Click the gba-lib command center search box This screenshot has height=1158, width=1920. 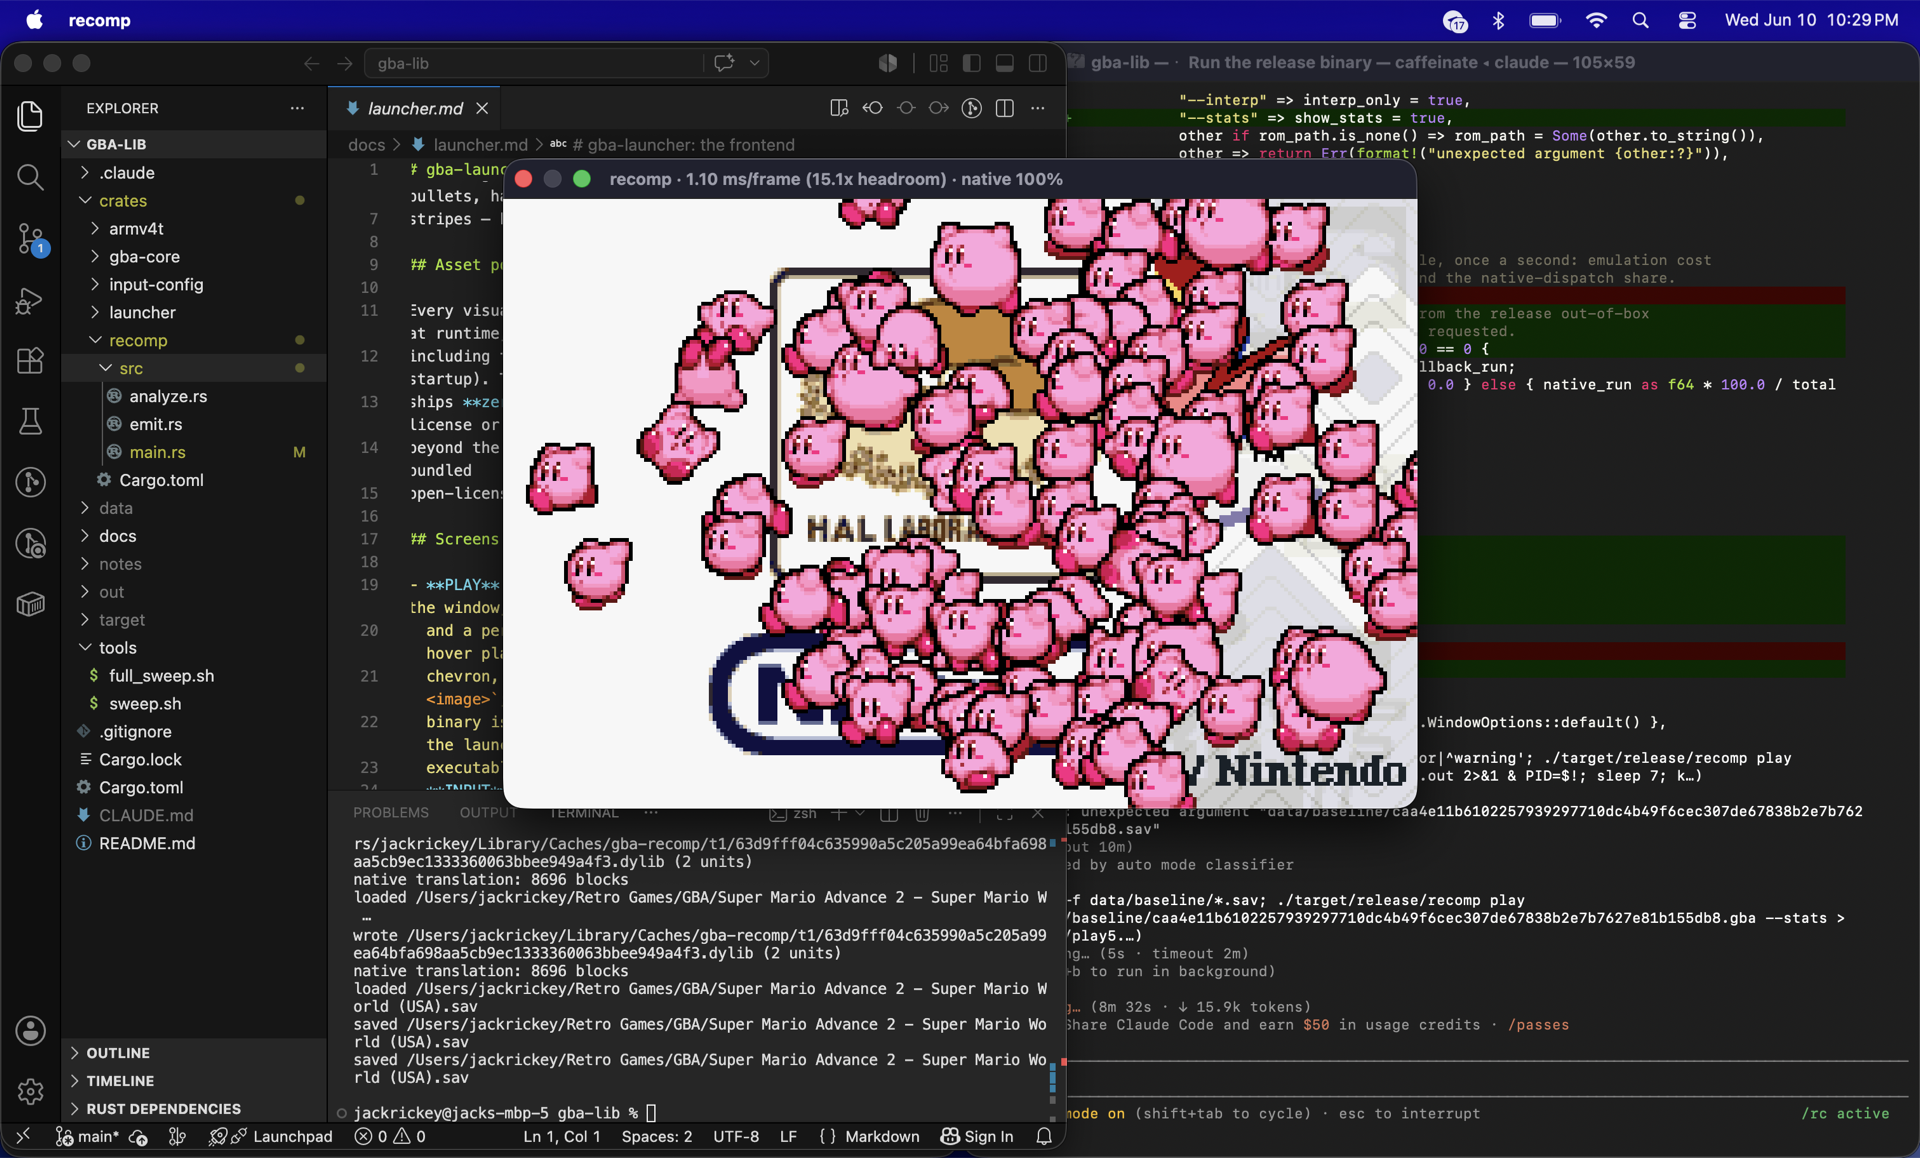(535, 63)
